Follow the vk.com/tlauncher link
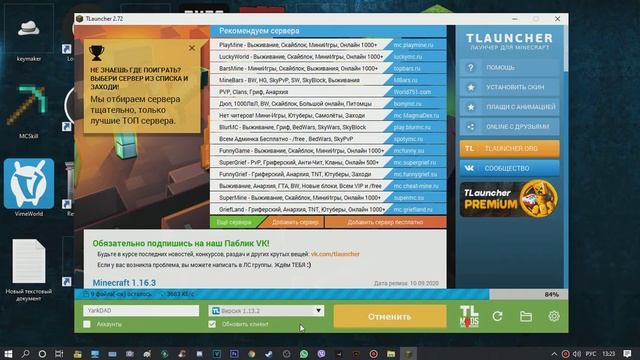 point(335,254)
